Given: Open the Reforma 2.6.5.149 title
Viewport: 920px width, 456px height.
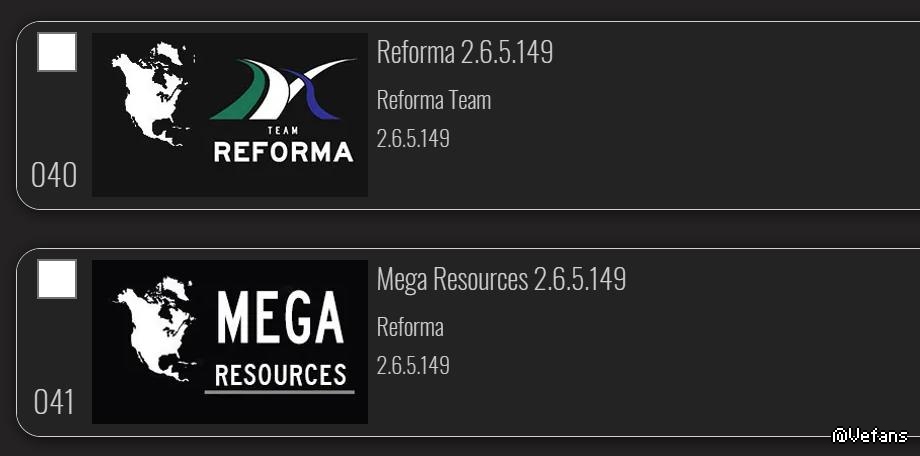Looking at the screenshot, I should tap(464, 53).
